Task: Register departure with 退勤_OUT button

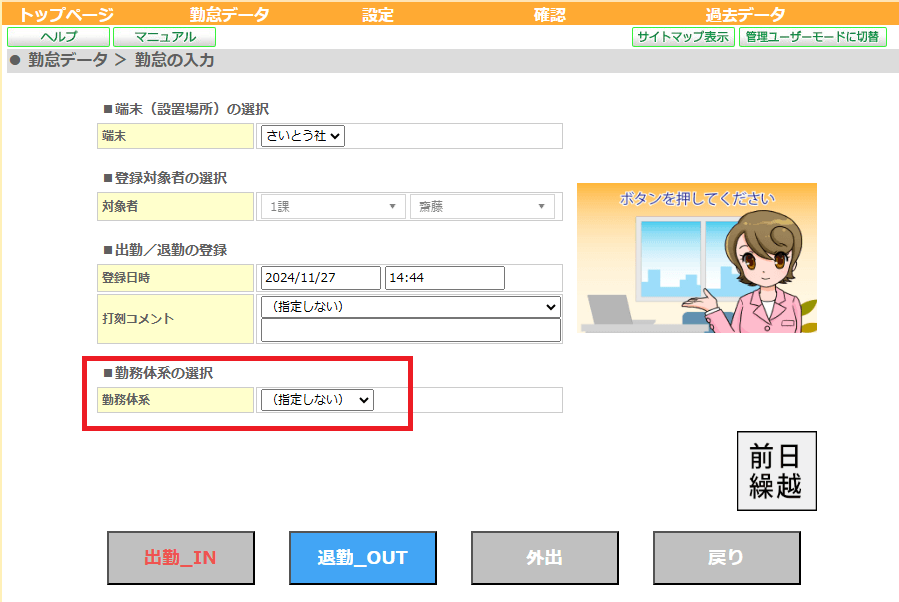Action: click(362, 557)
